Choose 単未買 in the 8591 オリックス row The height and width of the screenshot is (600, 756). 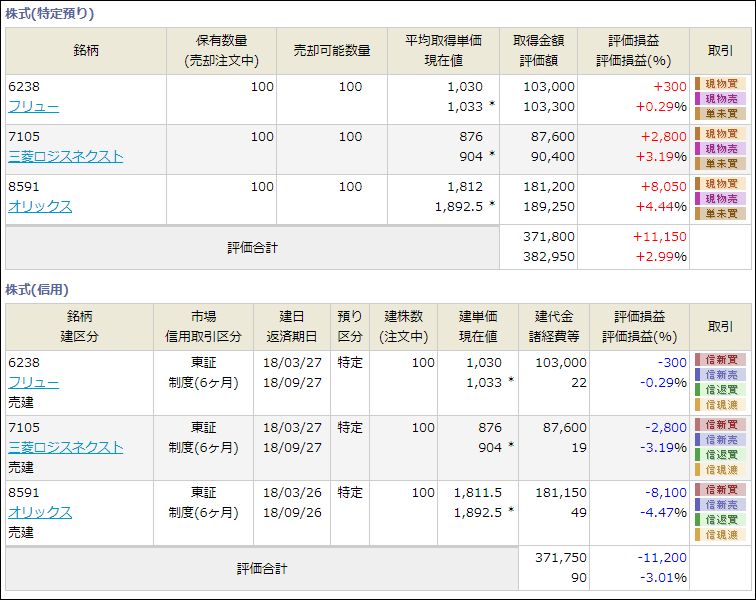click(x=720, y=214)
